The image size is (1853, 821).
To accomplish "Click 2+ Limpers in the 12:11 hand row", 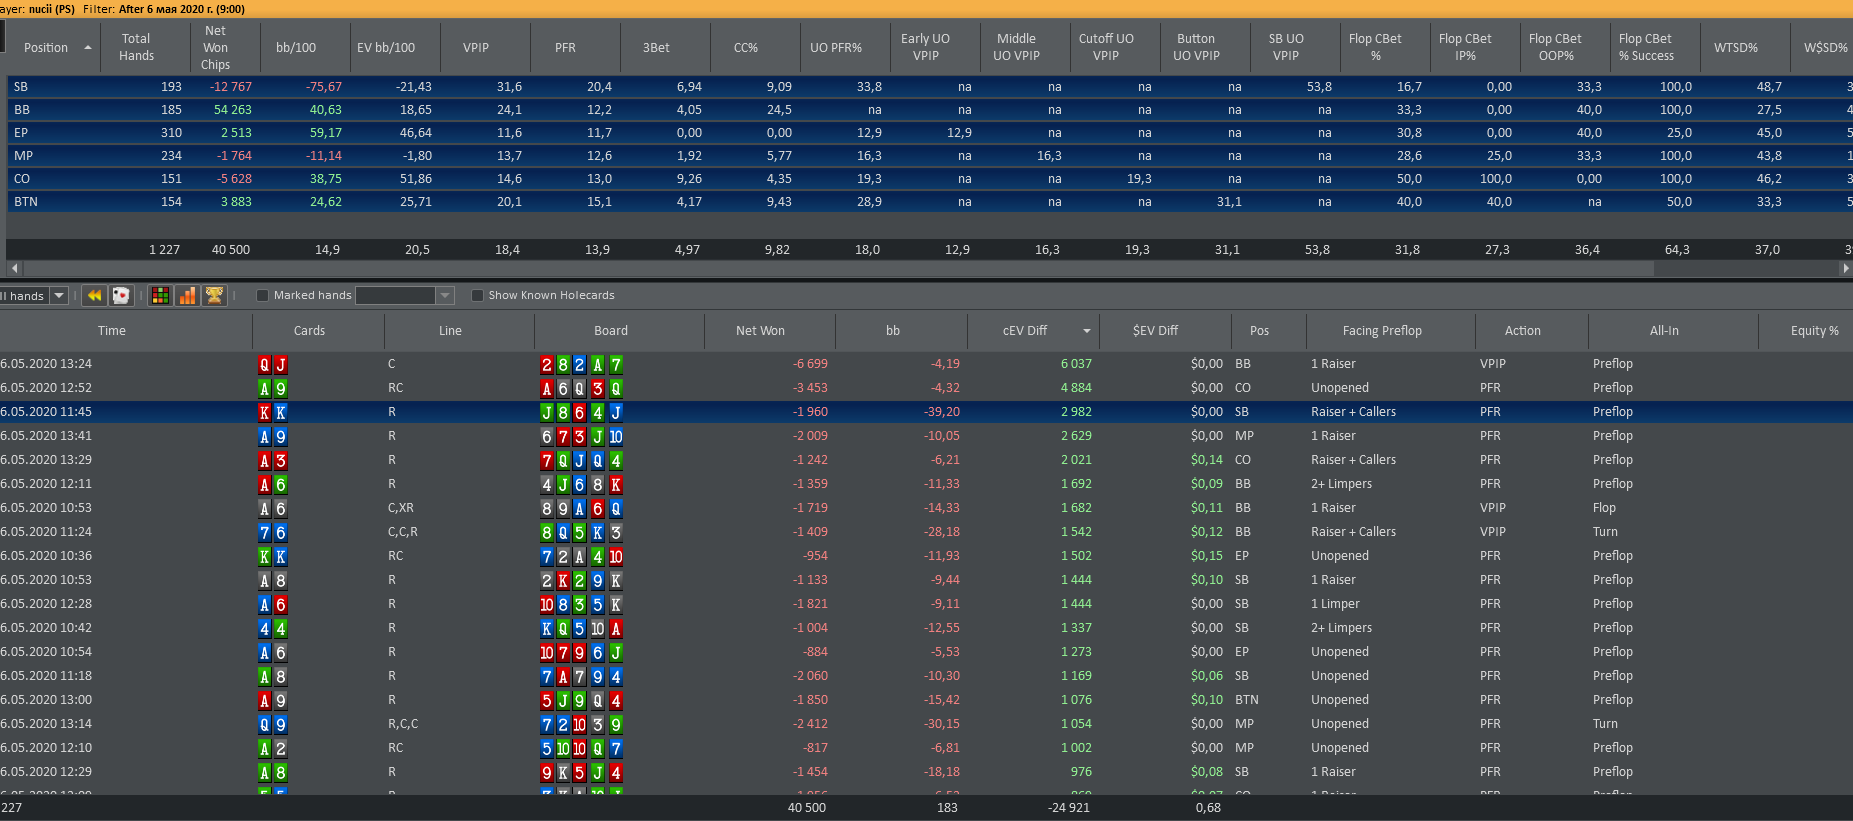I will [x=1342, y=484].
